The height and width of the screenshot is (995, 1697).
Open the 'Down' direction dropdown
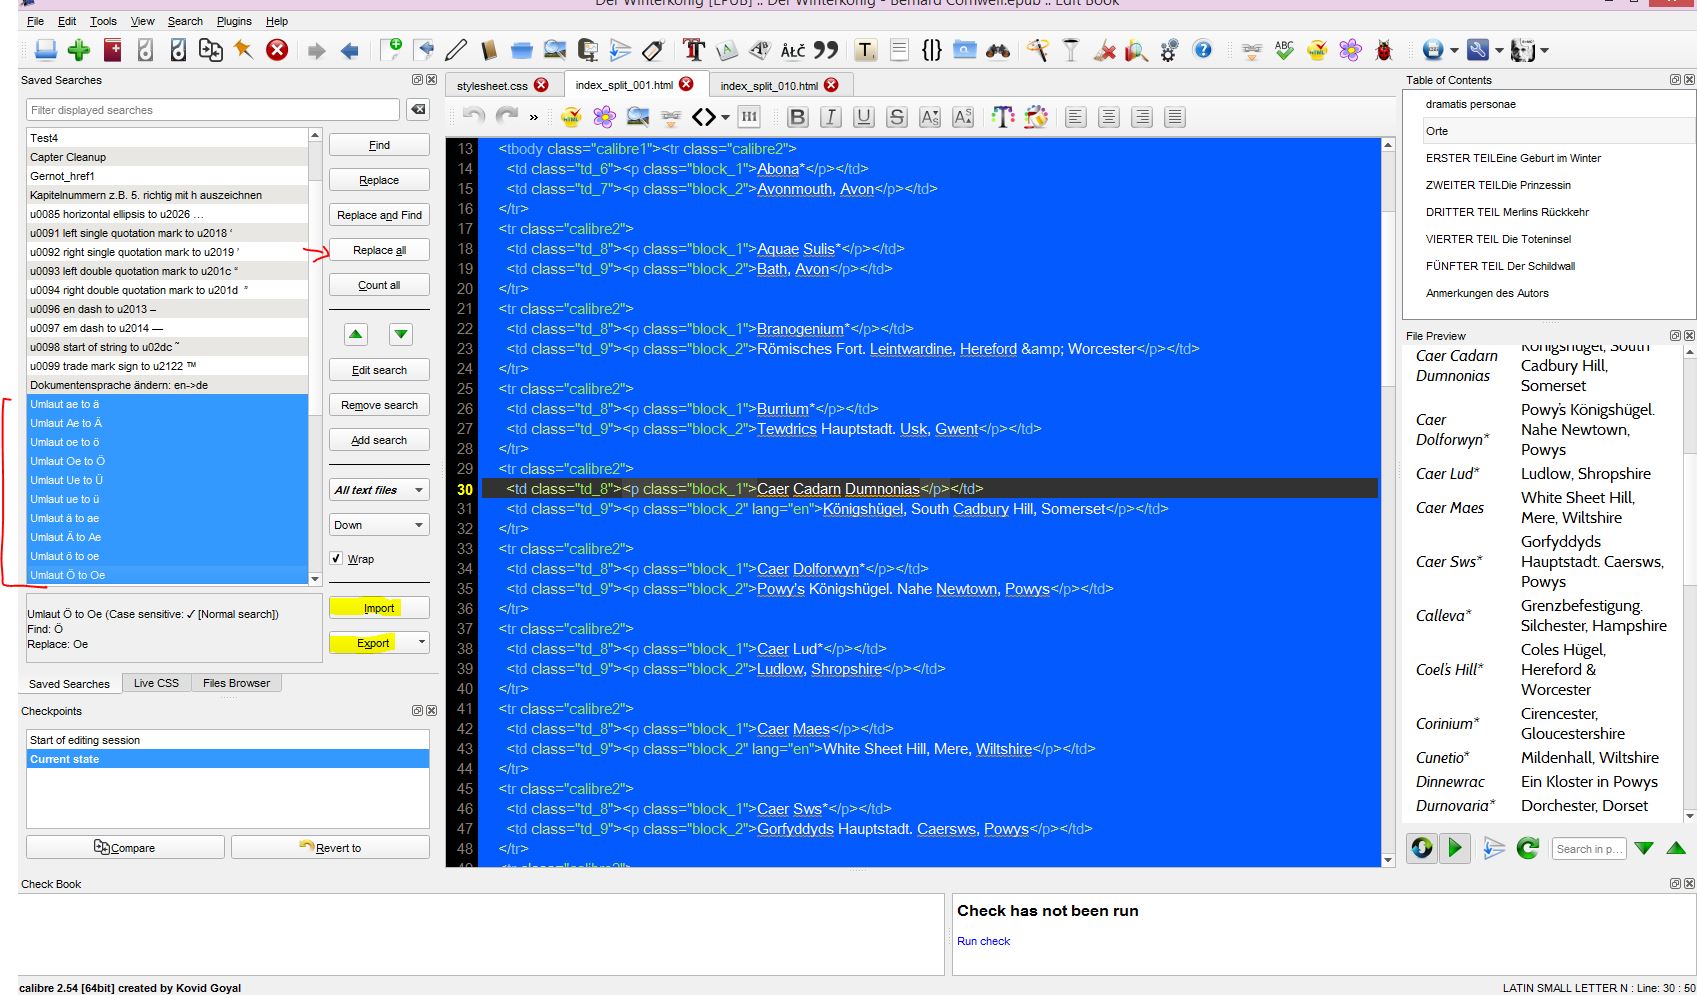point(379,525)
